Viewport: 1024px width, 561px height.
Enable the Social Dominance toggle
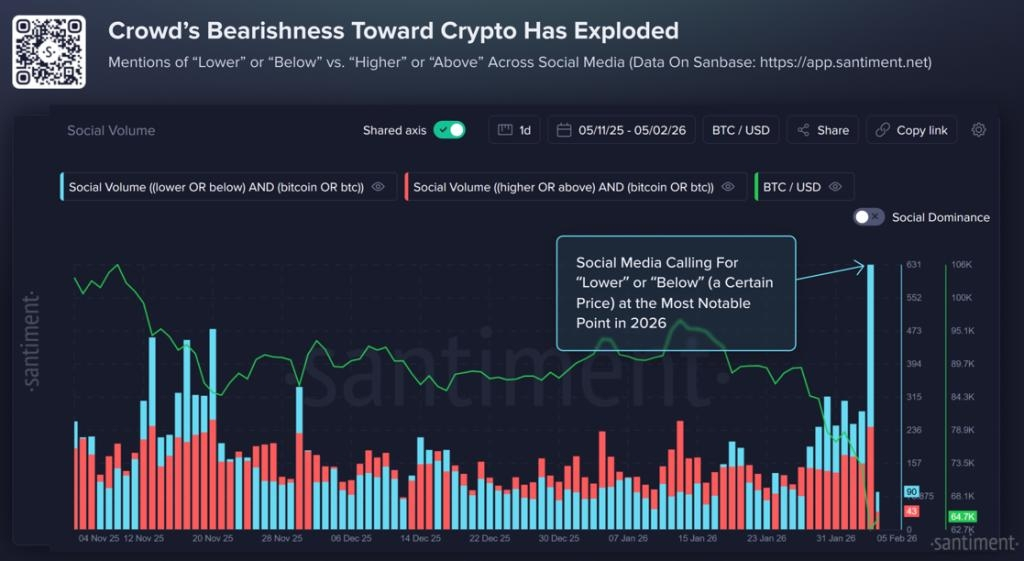click(x=869, y=217)
